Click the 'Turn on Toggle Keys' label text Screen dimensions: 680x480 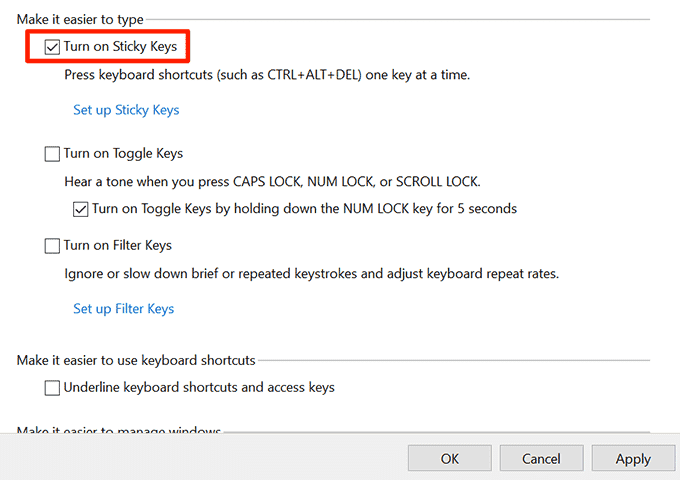pos(123,154)
